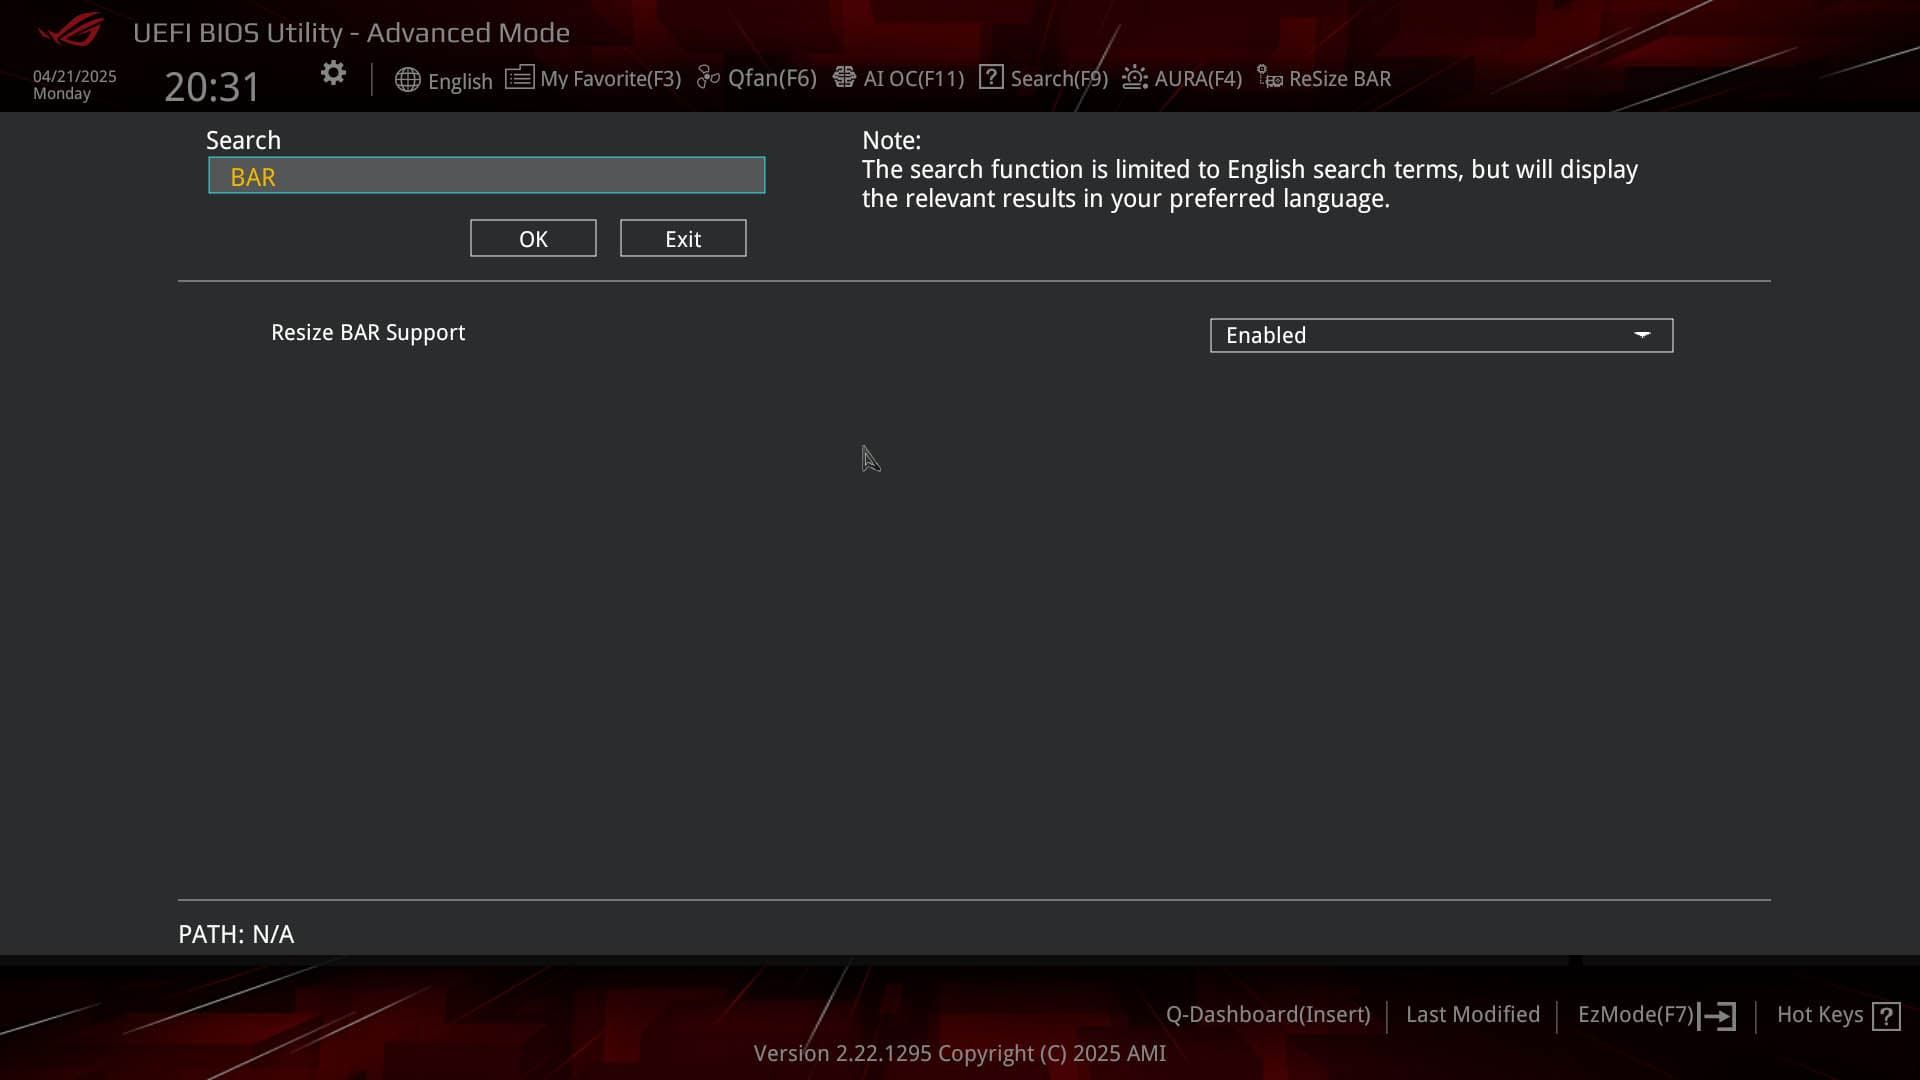
Task: Show the Hot Keys text link
Action: (1820, 1015)
